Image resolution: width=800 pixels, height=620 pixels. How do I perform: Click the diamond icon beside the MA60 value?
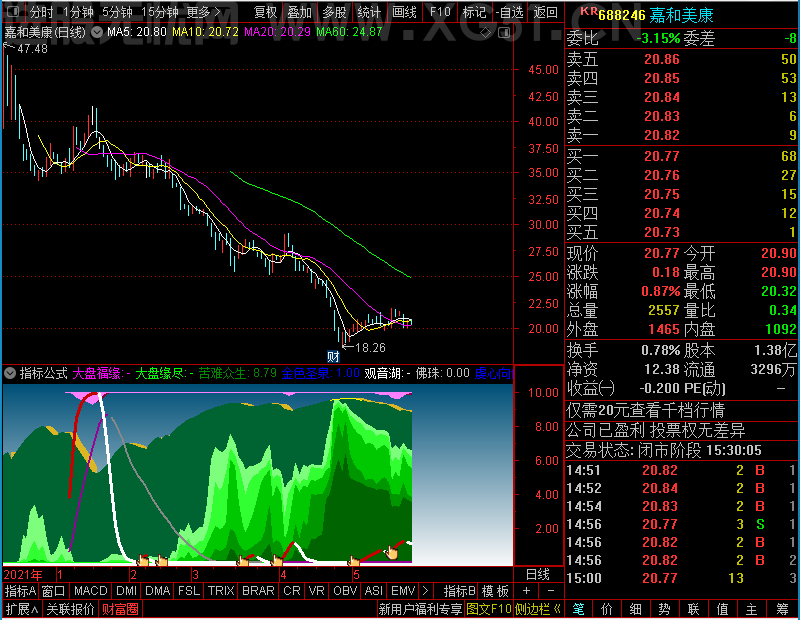pos(486,33)
